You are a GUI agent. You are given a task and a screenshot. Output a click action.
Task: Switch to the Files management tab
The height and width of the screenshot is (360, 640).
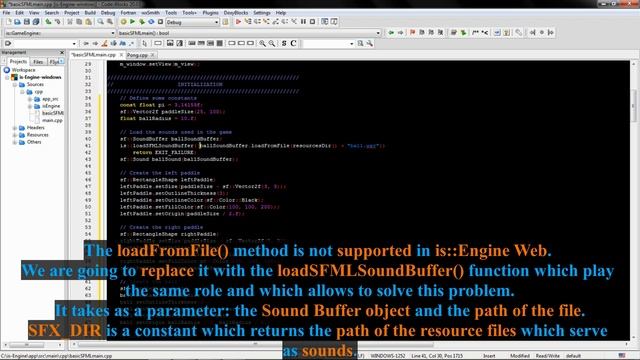click(38, 62)
